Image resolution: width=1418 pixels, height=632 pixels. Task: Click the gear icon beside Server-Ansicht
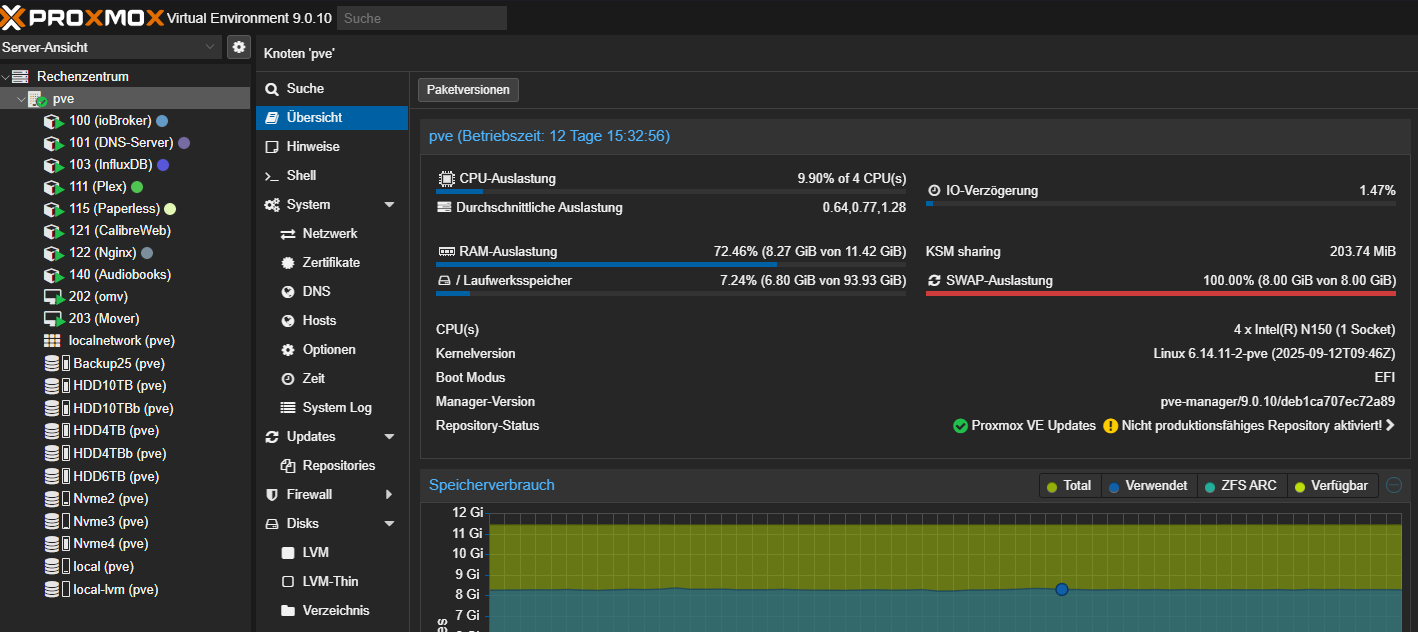238,47
